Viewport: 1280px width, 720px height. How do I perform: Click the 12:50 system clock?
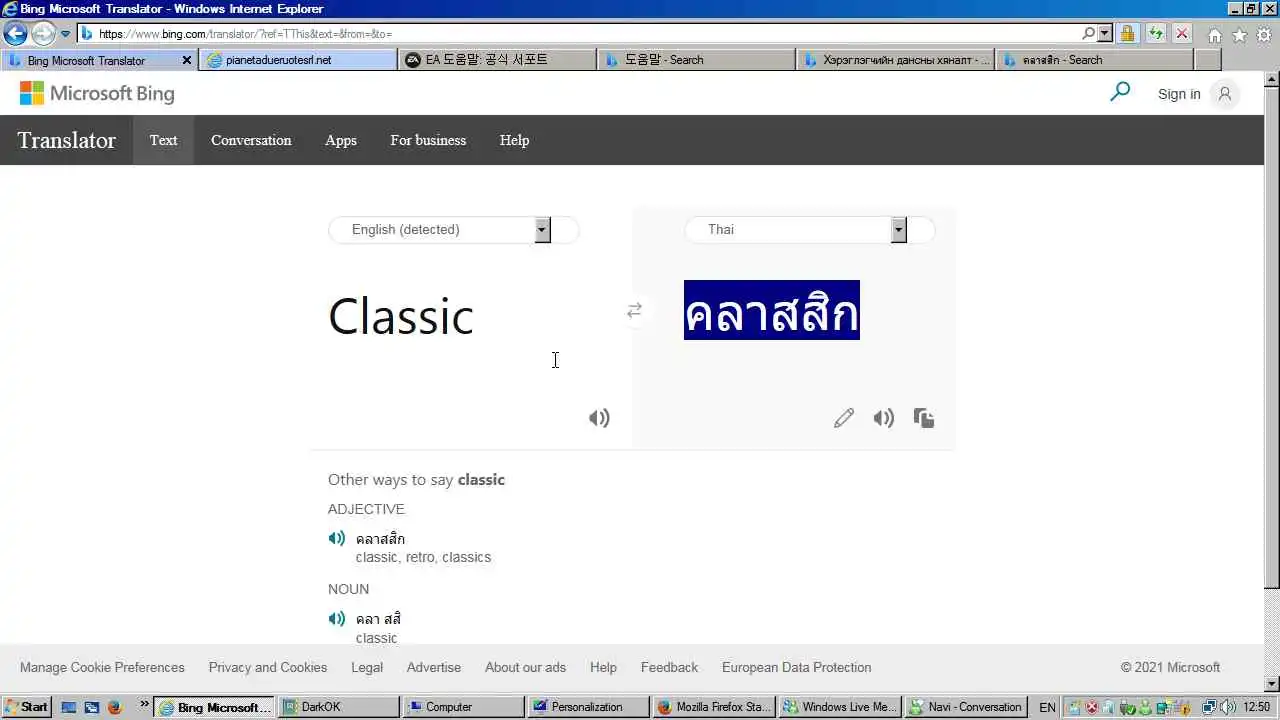coord(1256,707)
